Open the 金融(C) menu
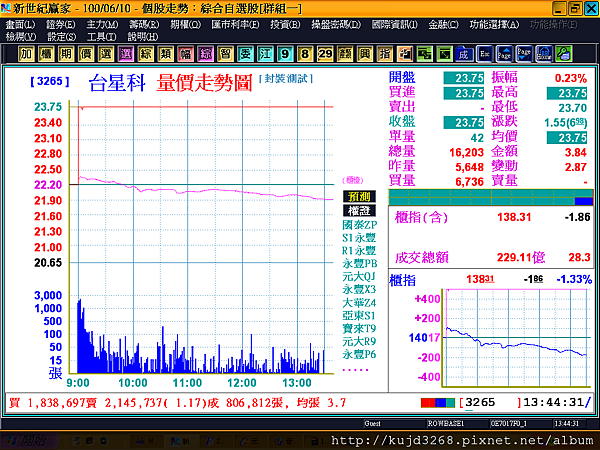This screenshot has height=450, width=600. [443, 25]
